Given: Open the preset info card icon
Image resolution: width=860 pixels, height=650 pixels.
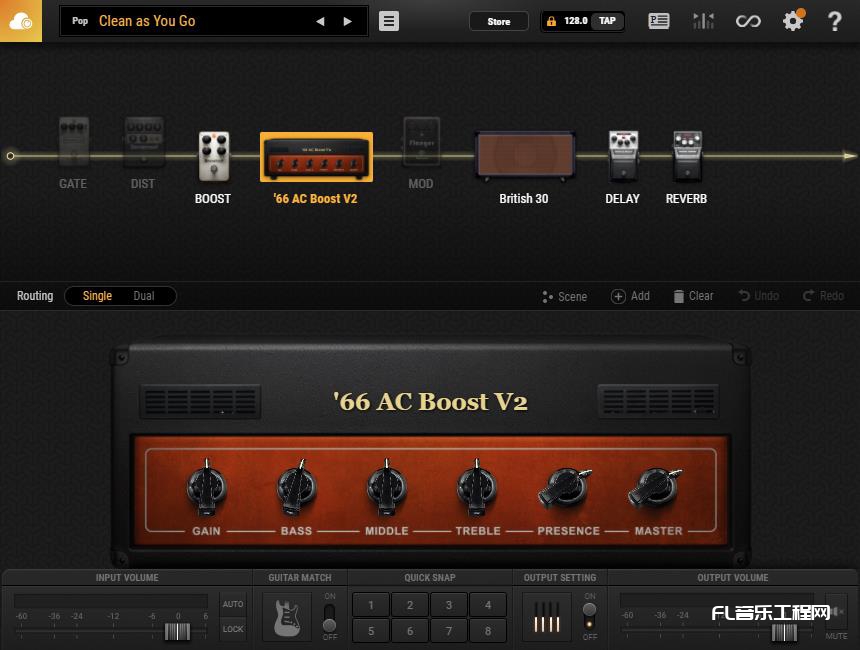Looking at the screenshot, I should click(659, 20).
